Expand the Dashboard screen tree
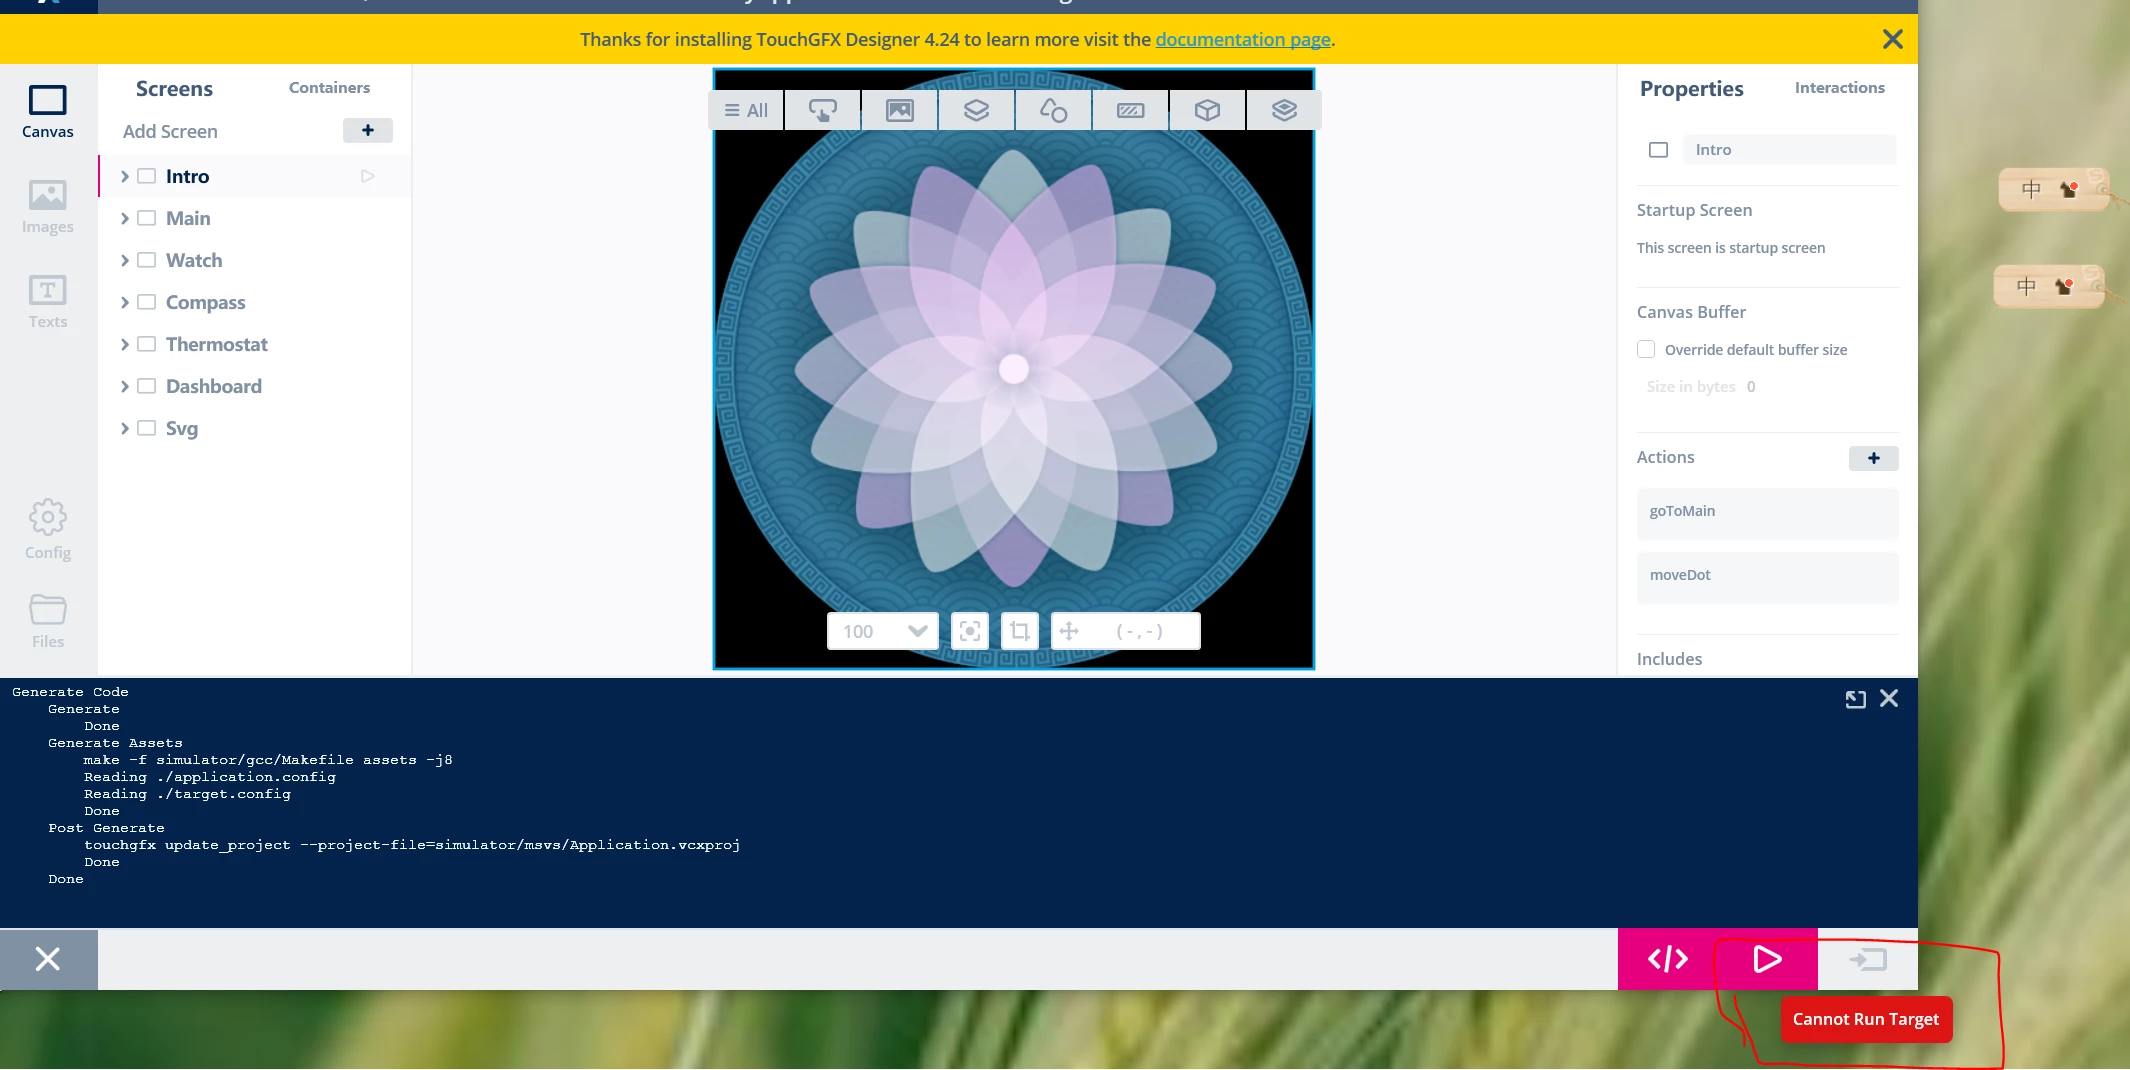The image size is (2130, 1070). coord(125,386)
